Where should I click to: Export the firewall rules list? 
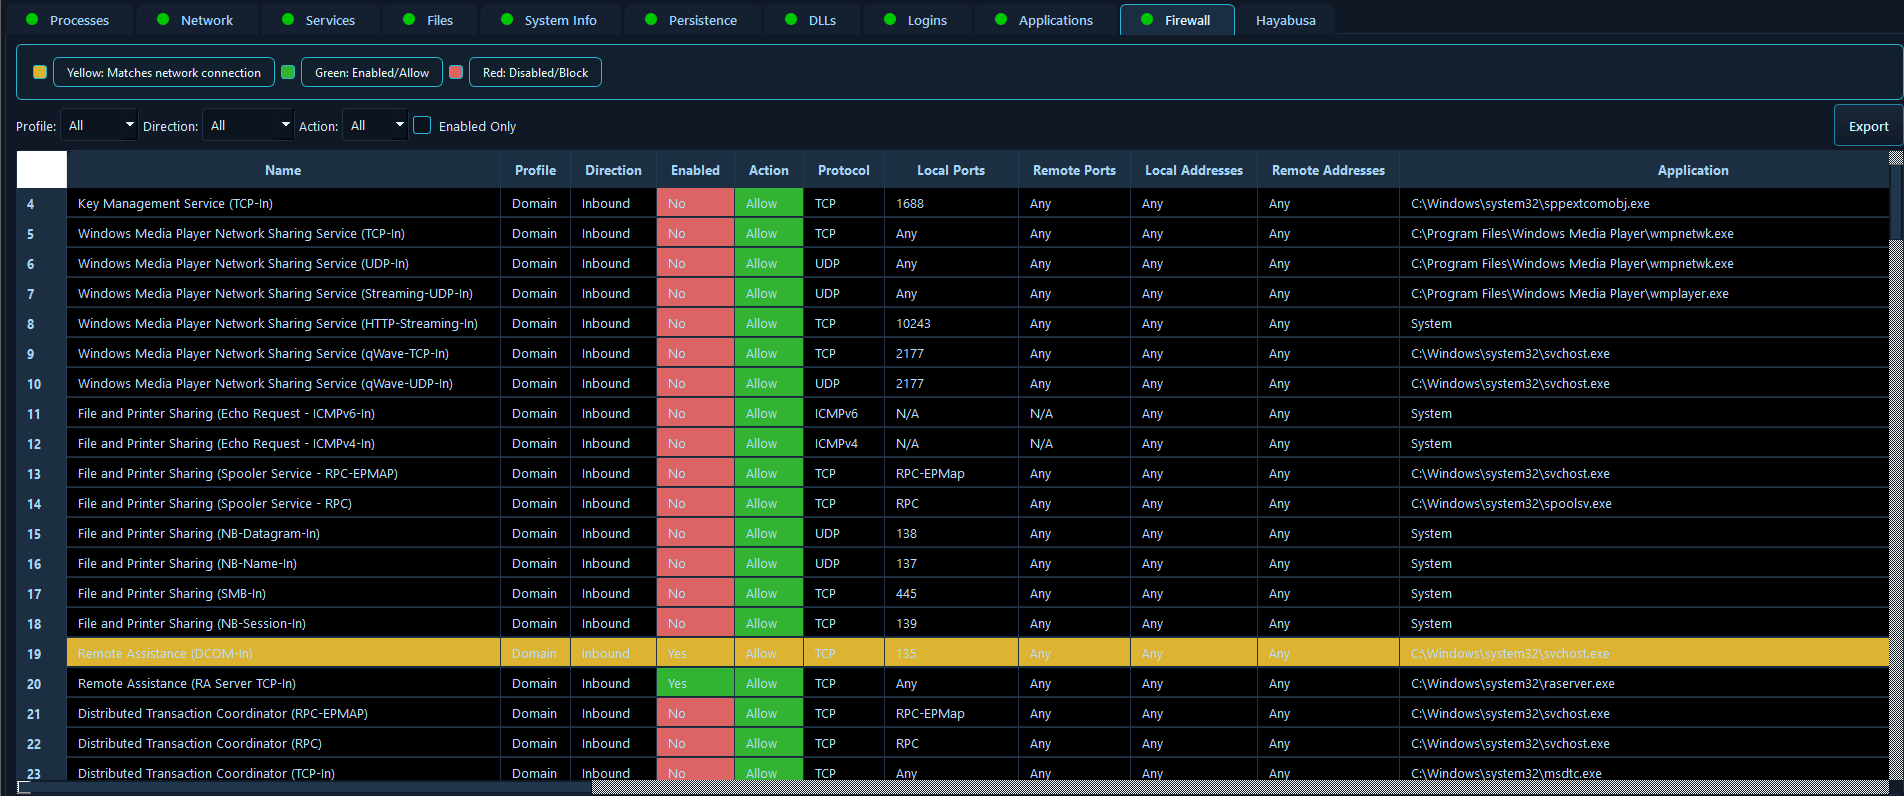click(x=1867, y=126)
